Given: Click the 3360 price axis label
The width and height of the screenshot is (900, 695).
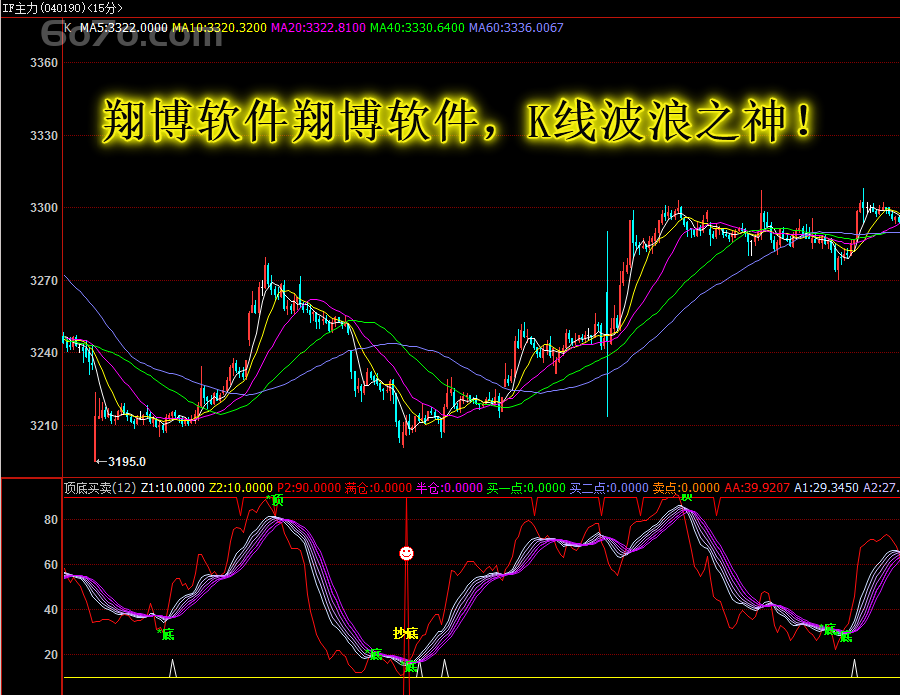Looking at the screenshot, I should tap(44, 63).
